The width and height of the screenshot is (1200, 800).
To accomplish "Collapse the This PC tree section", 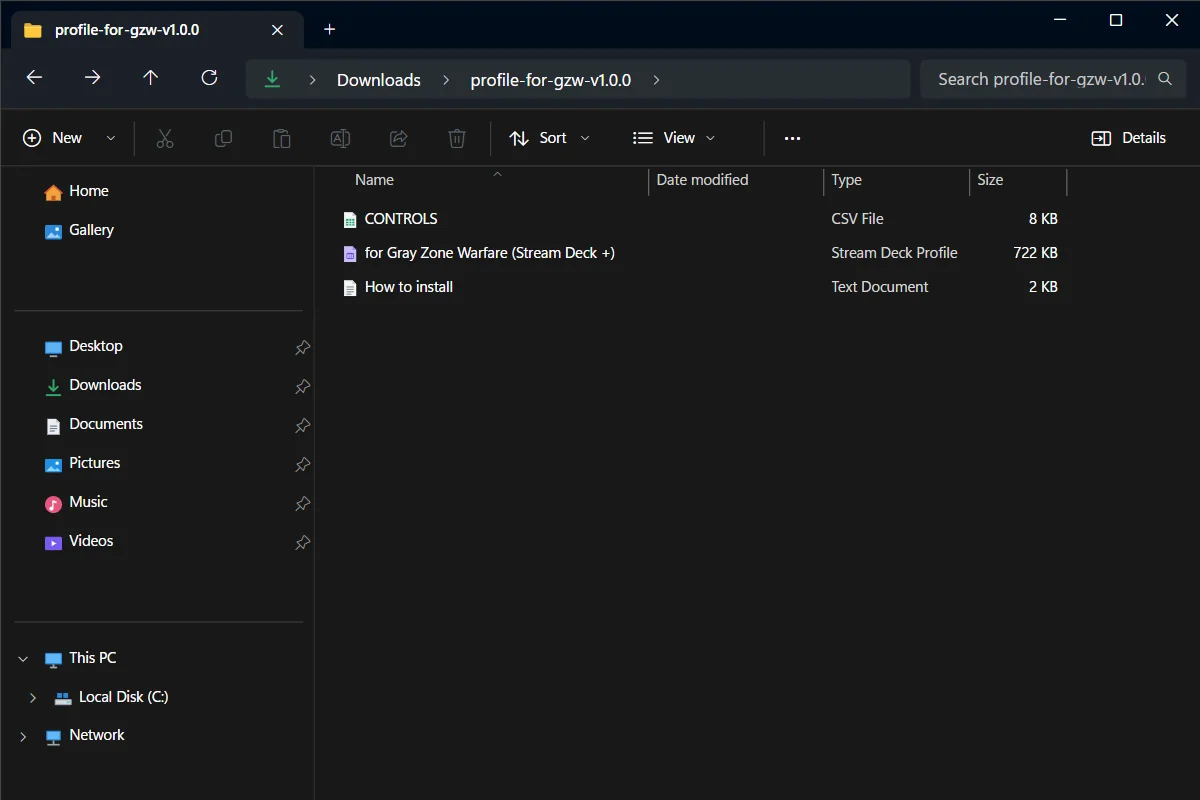I will coord(23,659).
